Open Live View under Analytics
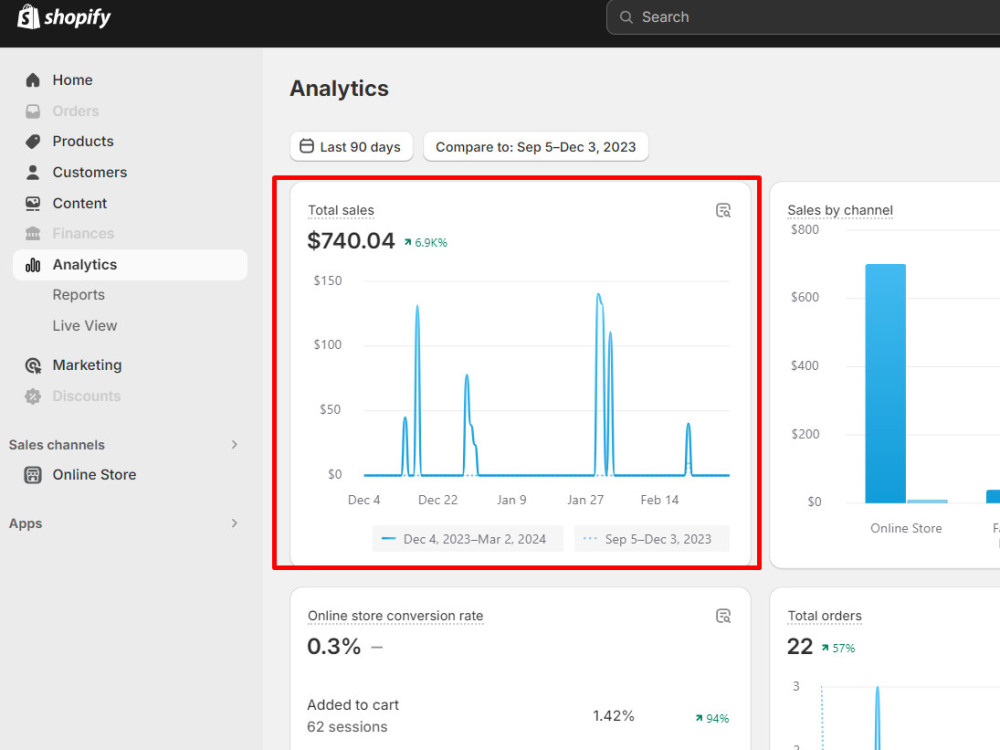The image size is (1000, 750). [x=85, y=326]
